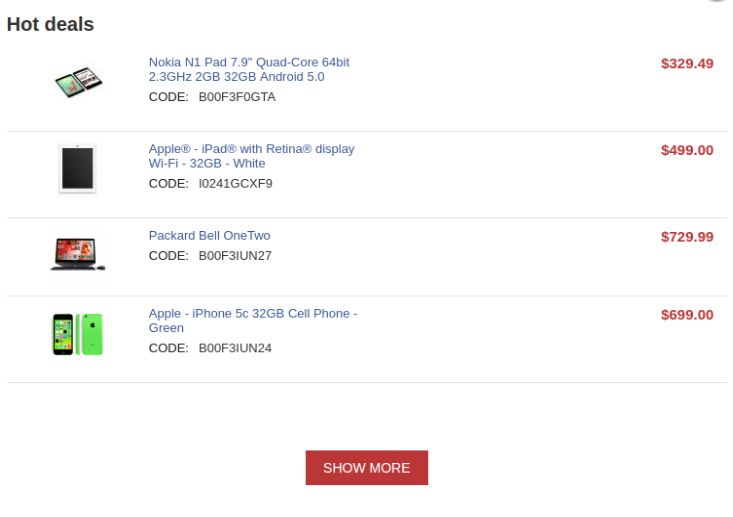733x517 pixels.
Task: Follow the Apple iPad with Retina display link
Action: pyautogui.click(x=251, y=156)
